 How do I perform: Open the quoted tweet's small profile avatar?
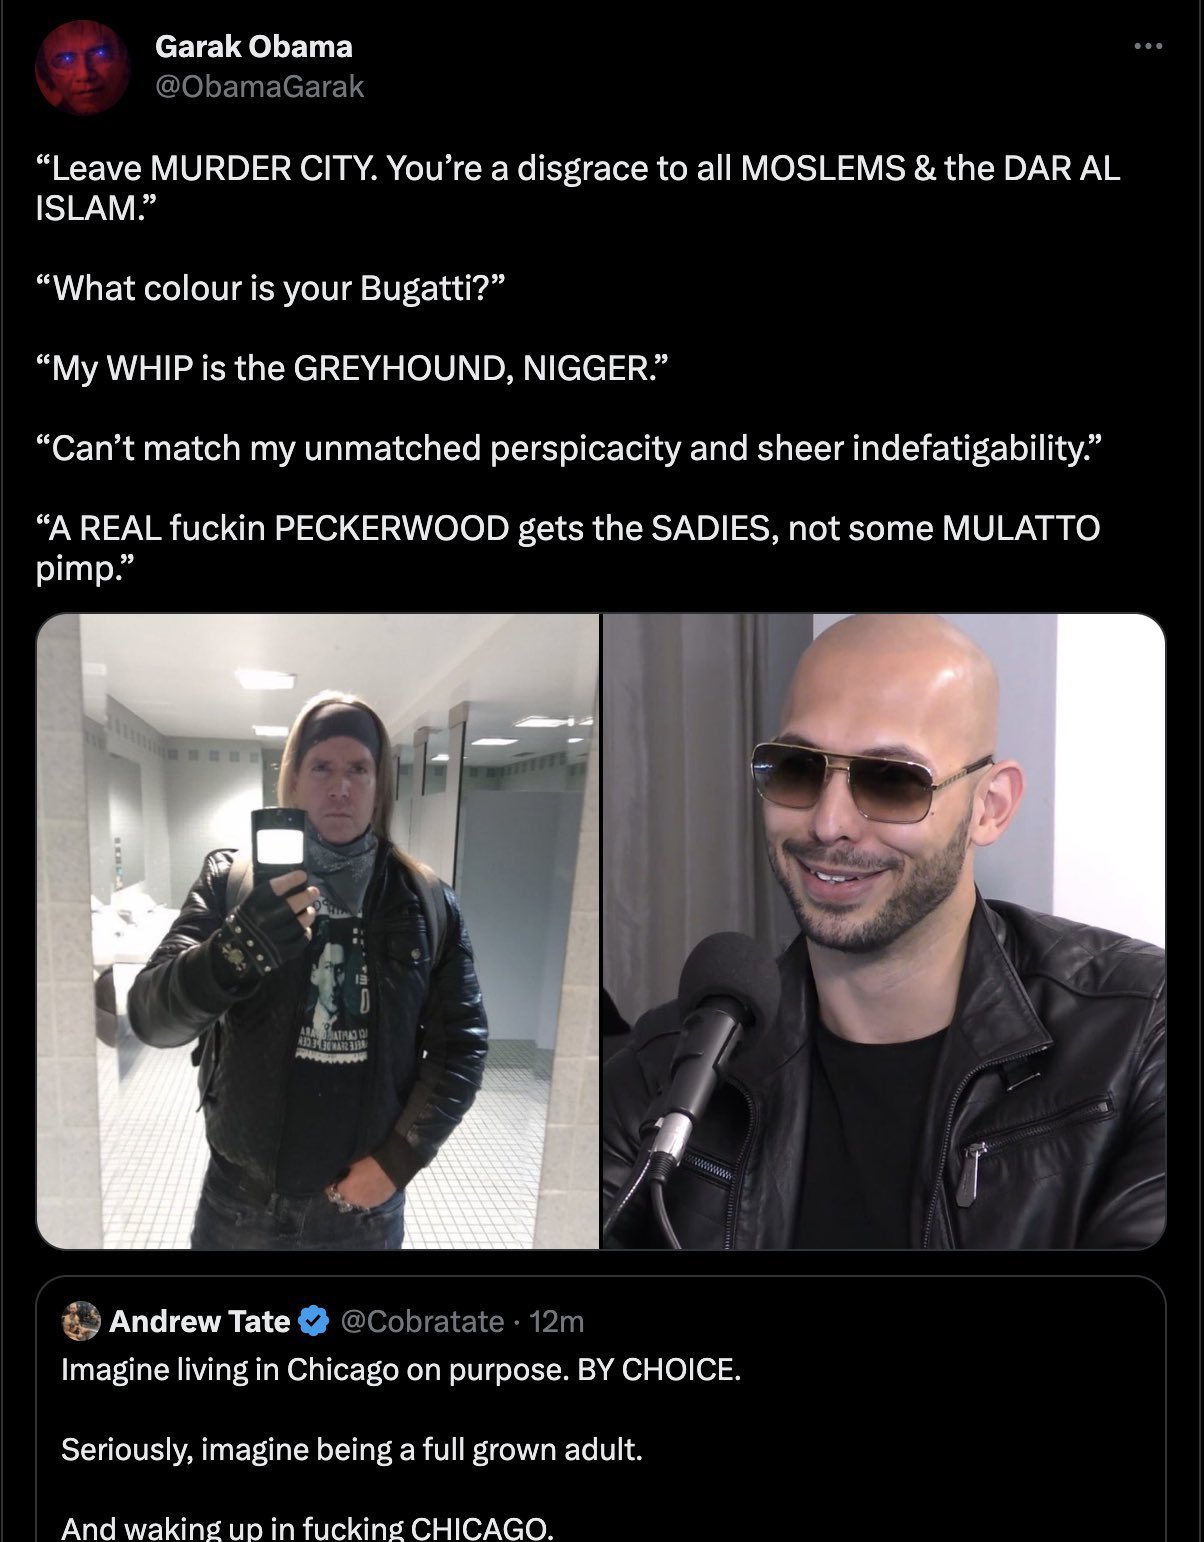(x=81, y=1321)
